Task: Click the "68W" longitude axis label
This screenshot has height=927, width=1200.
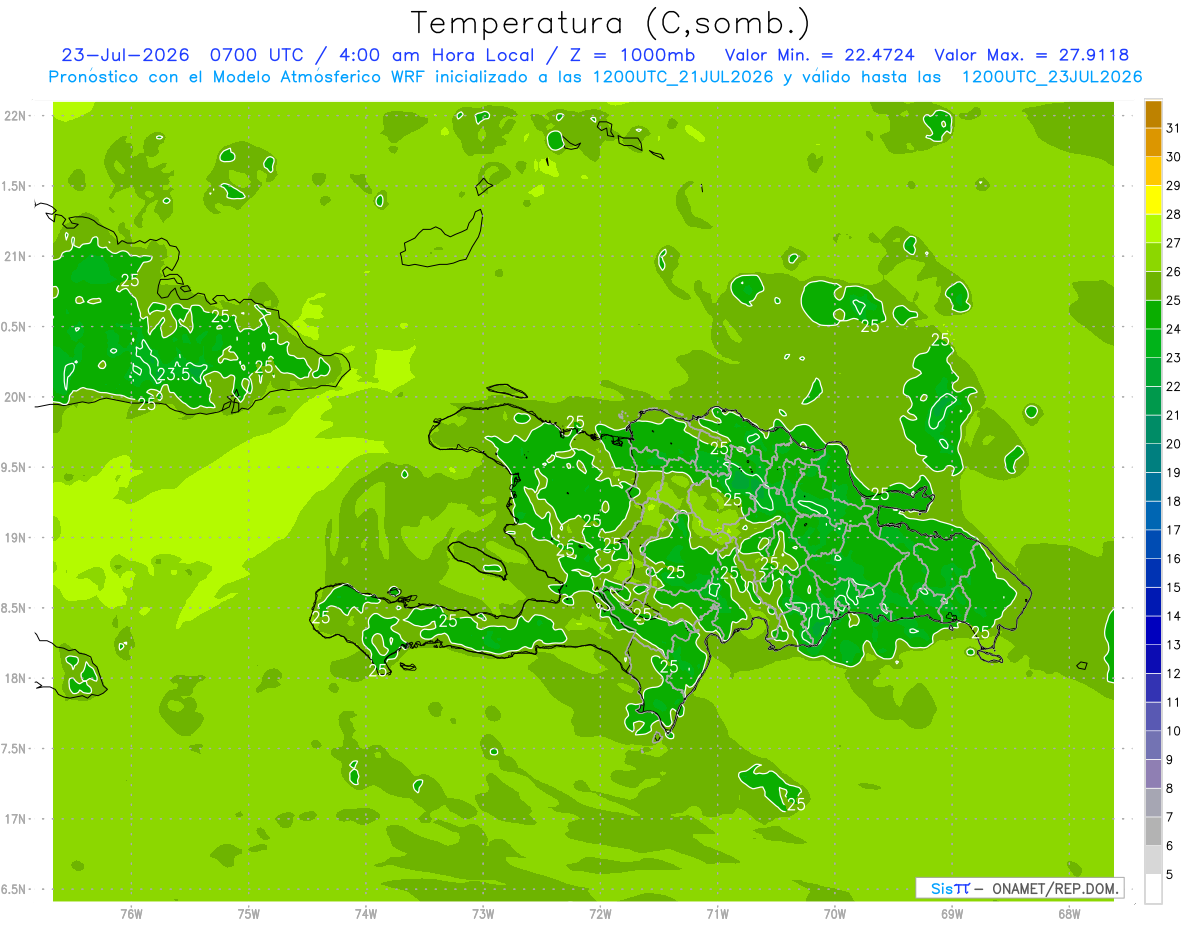Action: point(1069,914)
